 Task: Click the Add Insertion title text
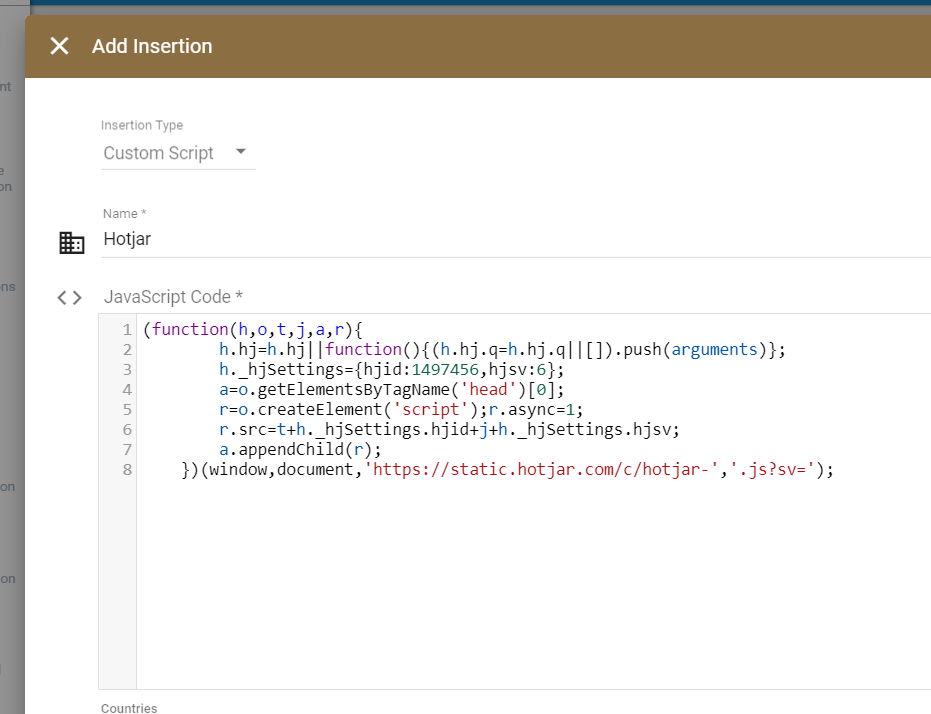click(x=152, y=46)
